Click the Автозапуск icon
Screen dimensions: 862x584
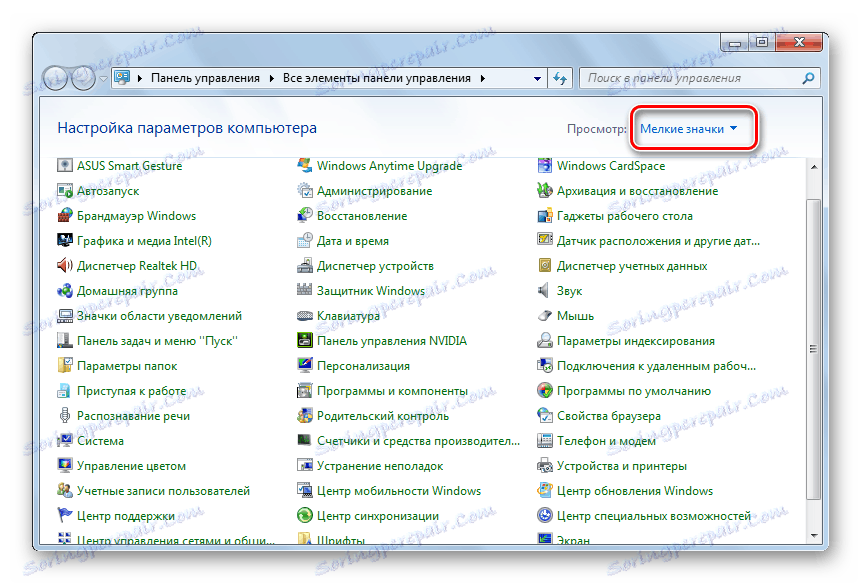[64, 191]
